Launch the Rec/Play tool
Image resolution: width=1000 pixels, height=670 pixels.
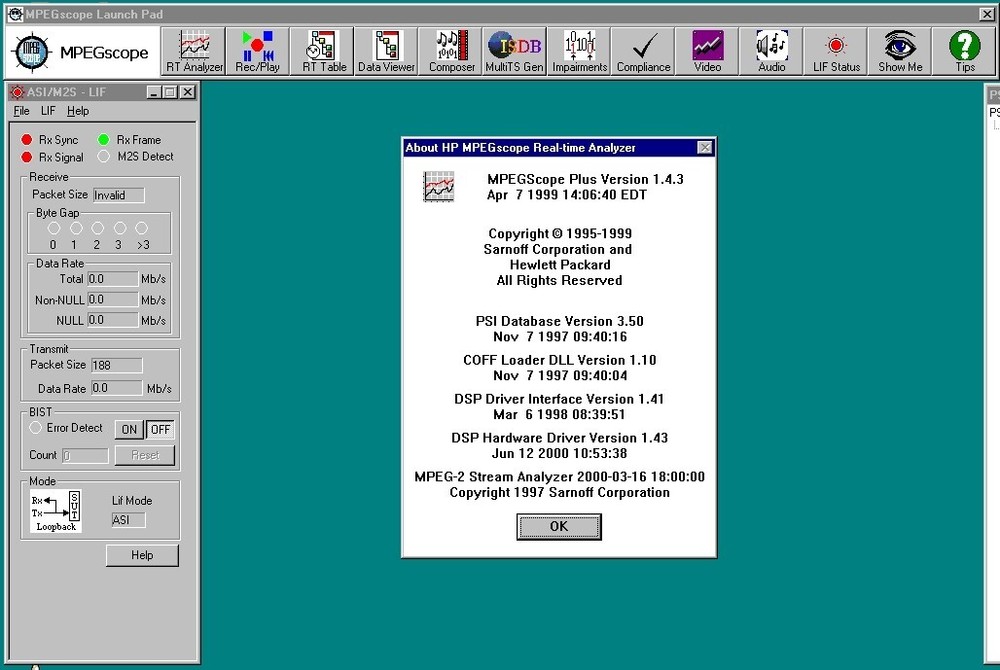tap(257, 50)
